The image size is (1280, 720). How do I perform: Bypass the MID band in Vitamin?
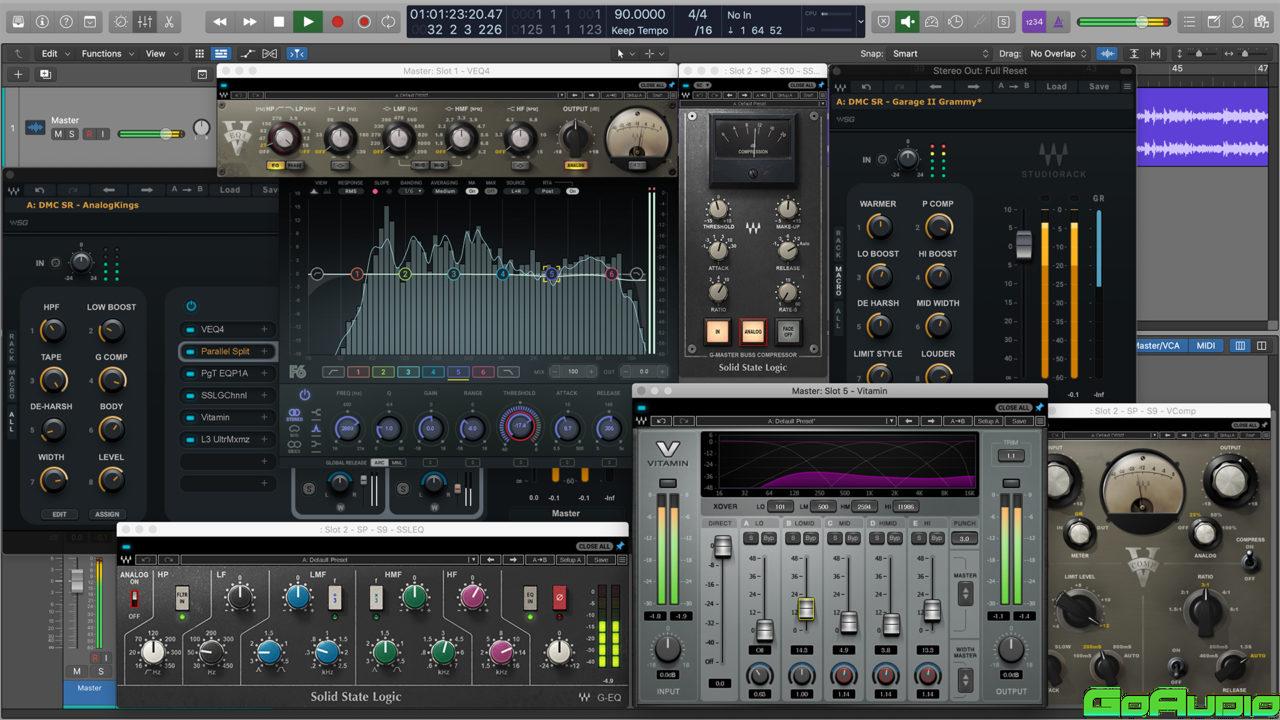pyautogui.click(x=853, y=538)
